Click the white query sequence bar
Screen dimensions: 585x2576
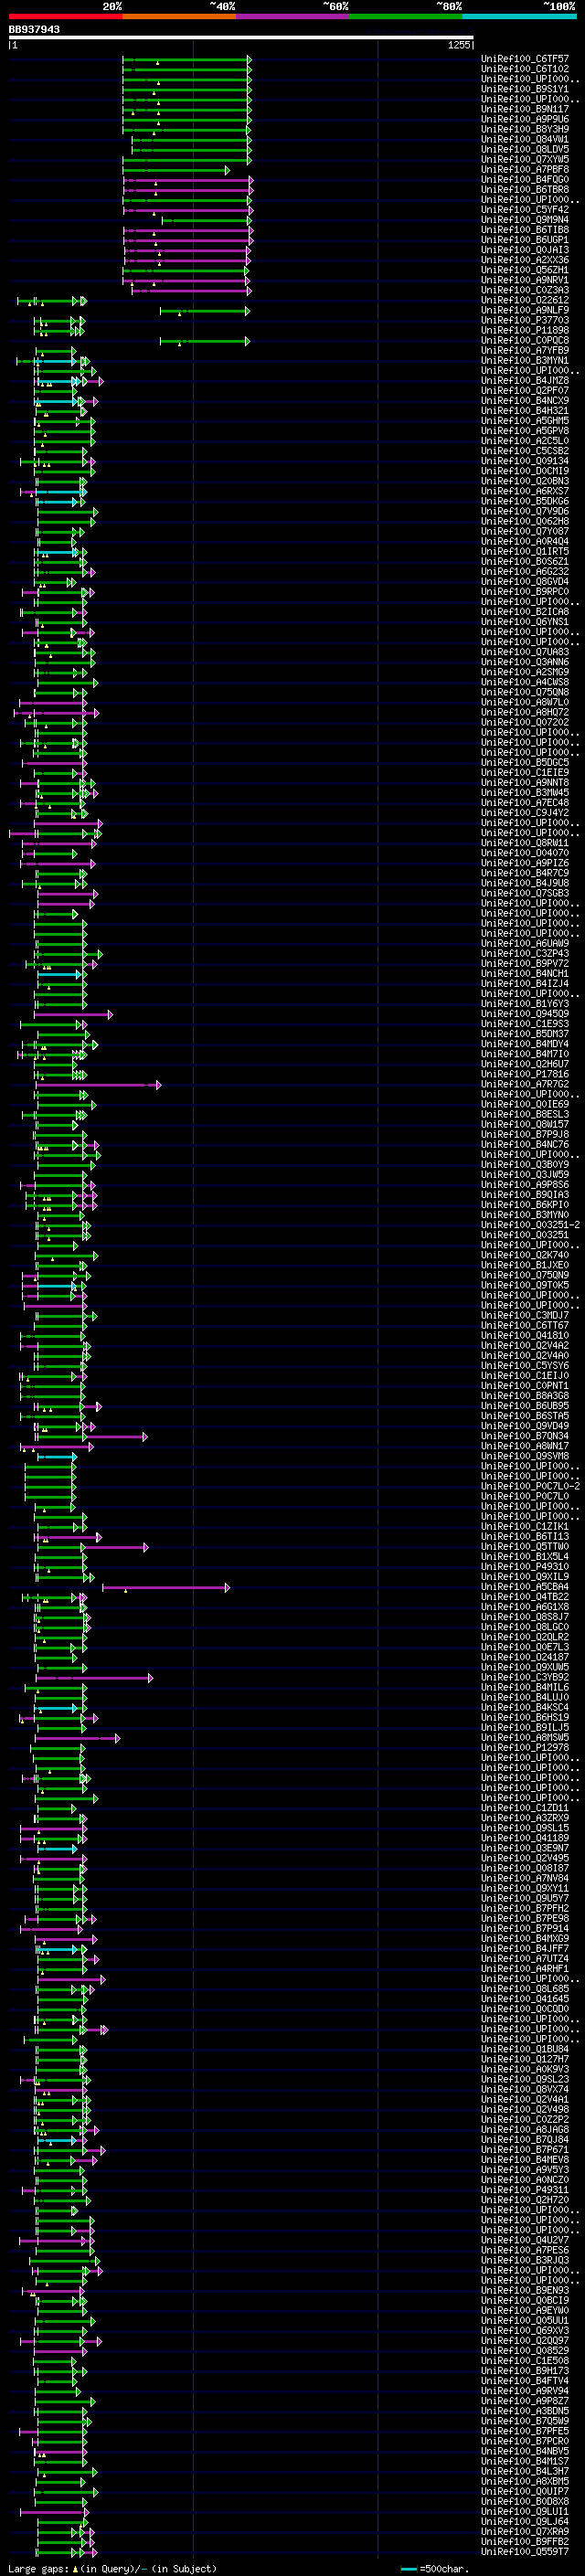(x=241, y=38)
